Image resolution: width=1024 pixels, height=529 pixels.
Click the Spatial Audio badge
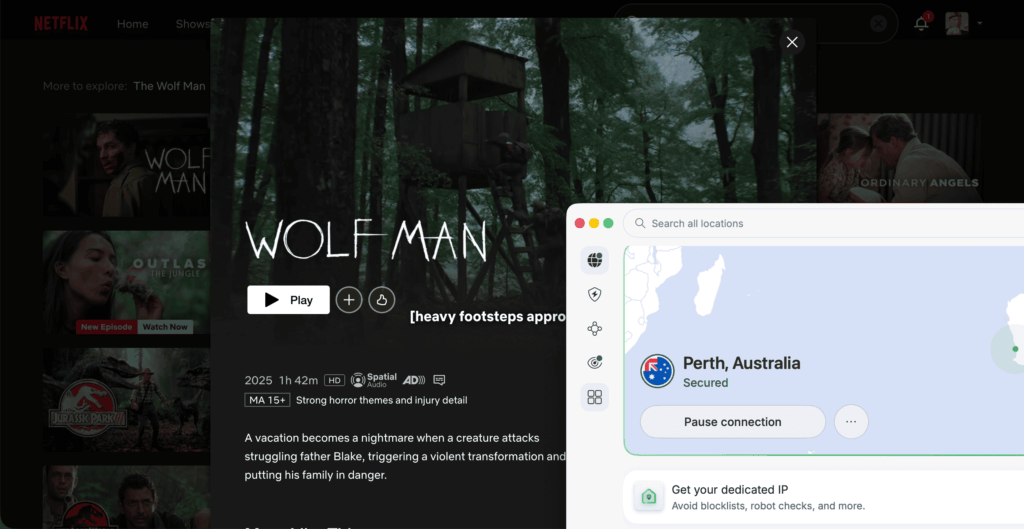[374, 380]
